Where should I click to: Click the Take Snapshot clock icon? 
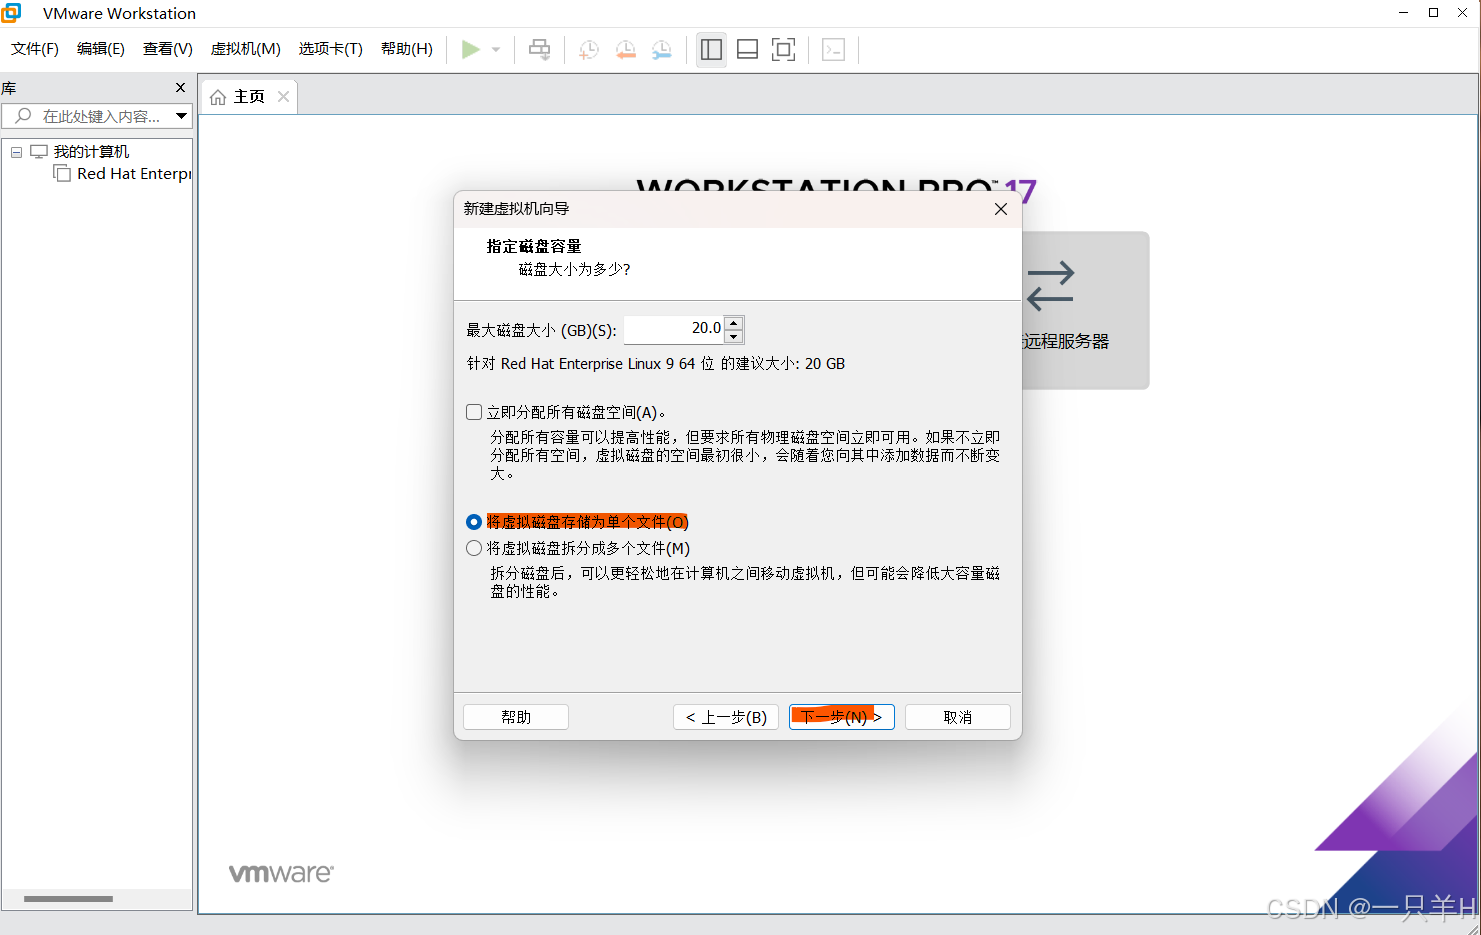589,49
